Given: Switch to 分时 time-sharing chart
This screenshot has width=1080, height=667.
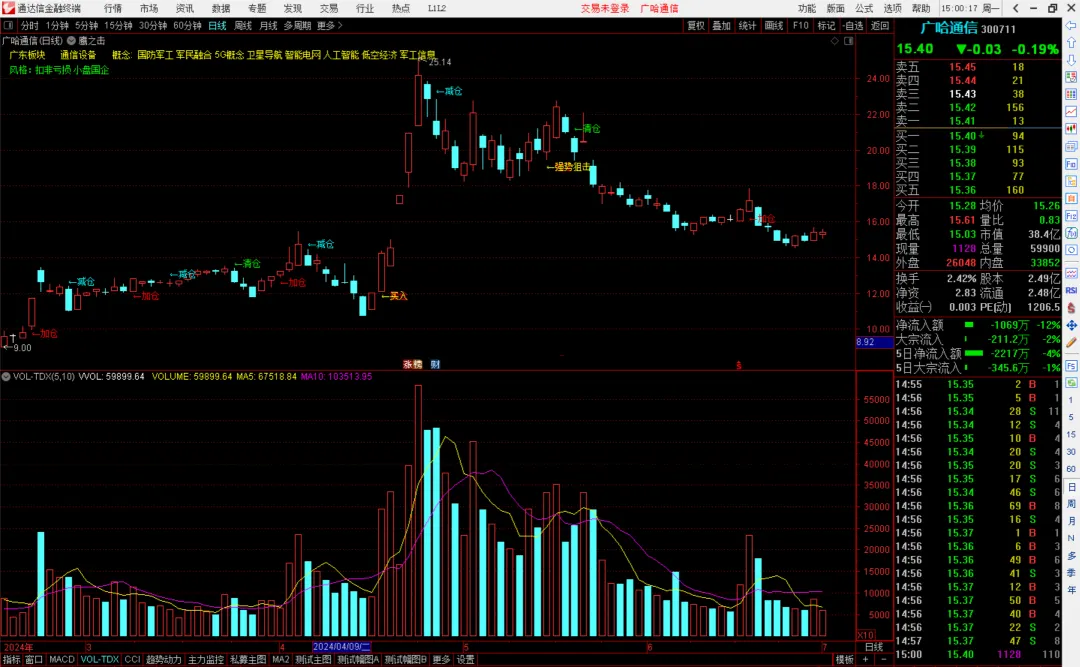Looking at the screenshot, I should (x=30, y=25).
